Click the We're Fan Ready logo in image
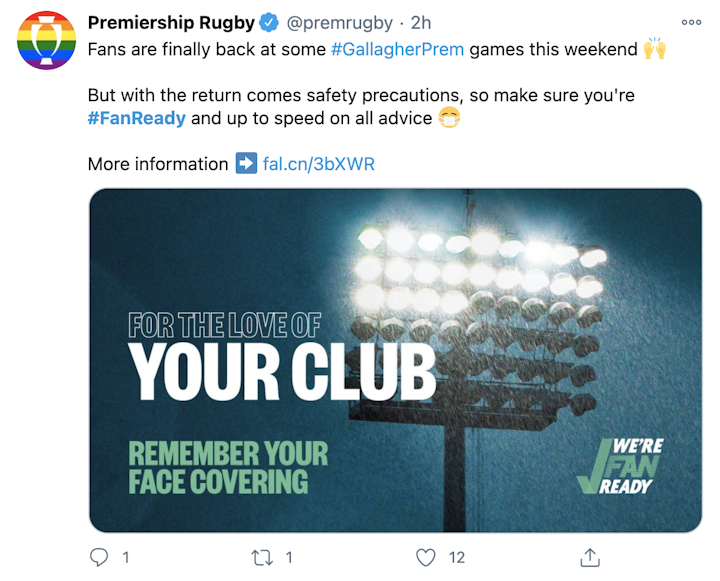This screenshot has width=720, height=581. click(x=620, y=464)
